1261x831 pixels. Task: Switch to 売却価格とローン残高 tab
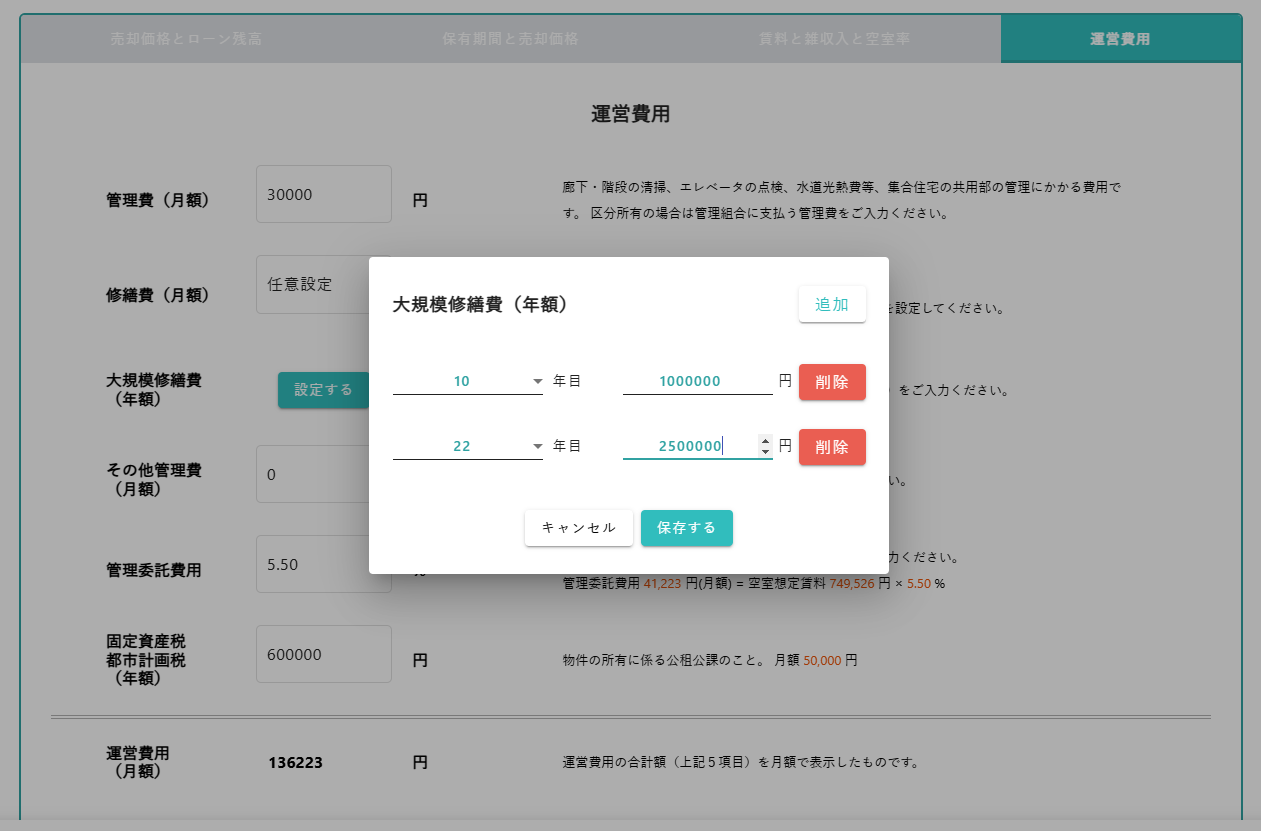(186, 39)
